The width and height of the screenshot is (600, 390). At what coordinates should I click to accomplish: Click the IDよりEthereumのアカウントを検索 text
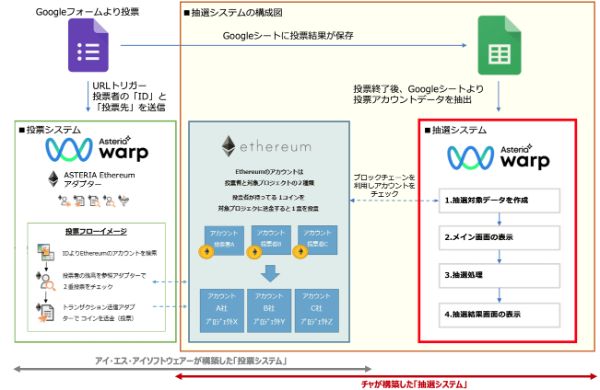tap(110, 253)
